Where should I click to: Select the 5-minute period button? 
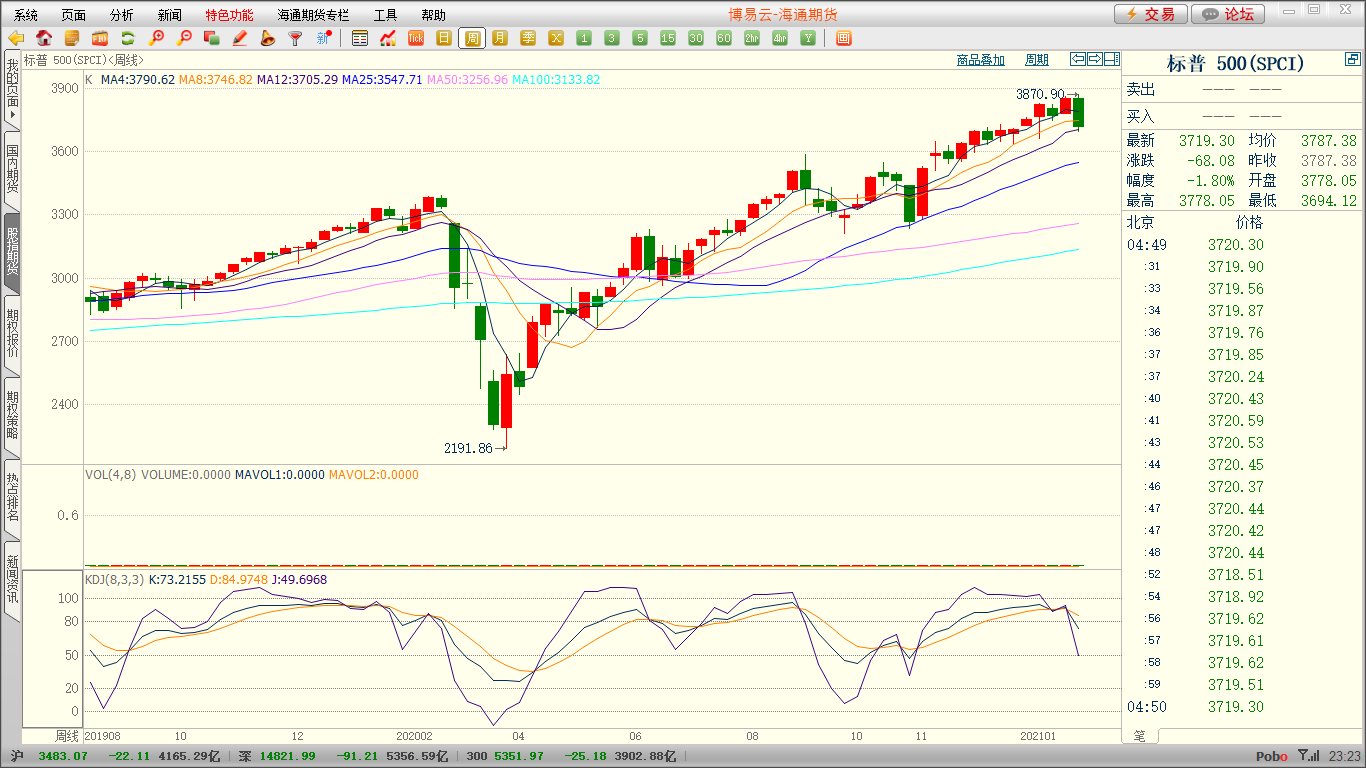click(x=640, y=38)
